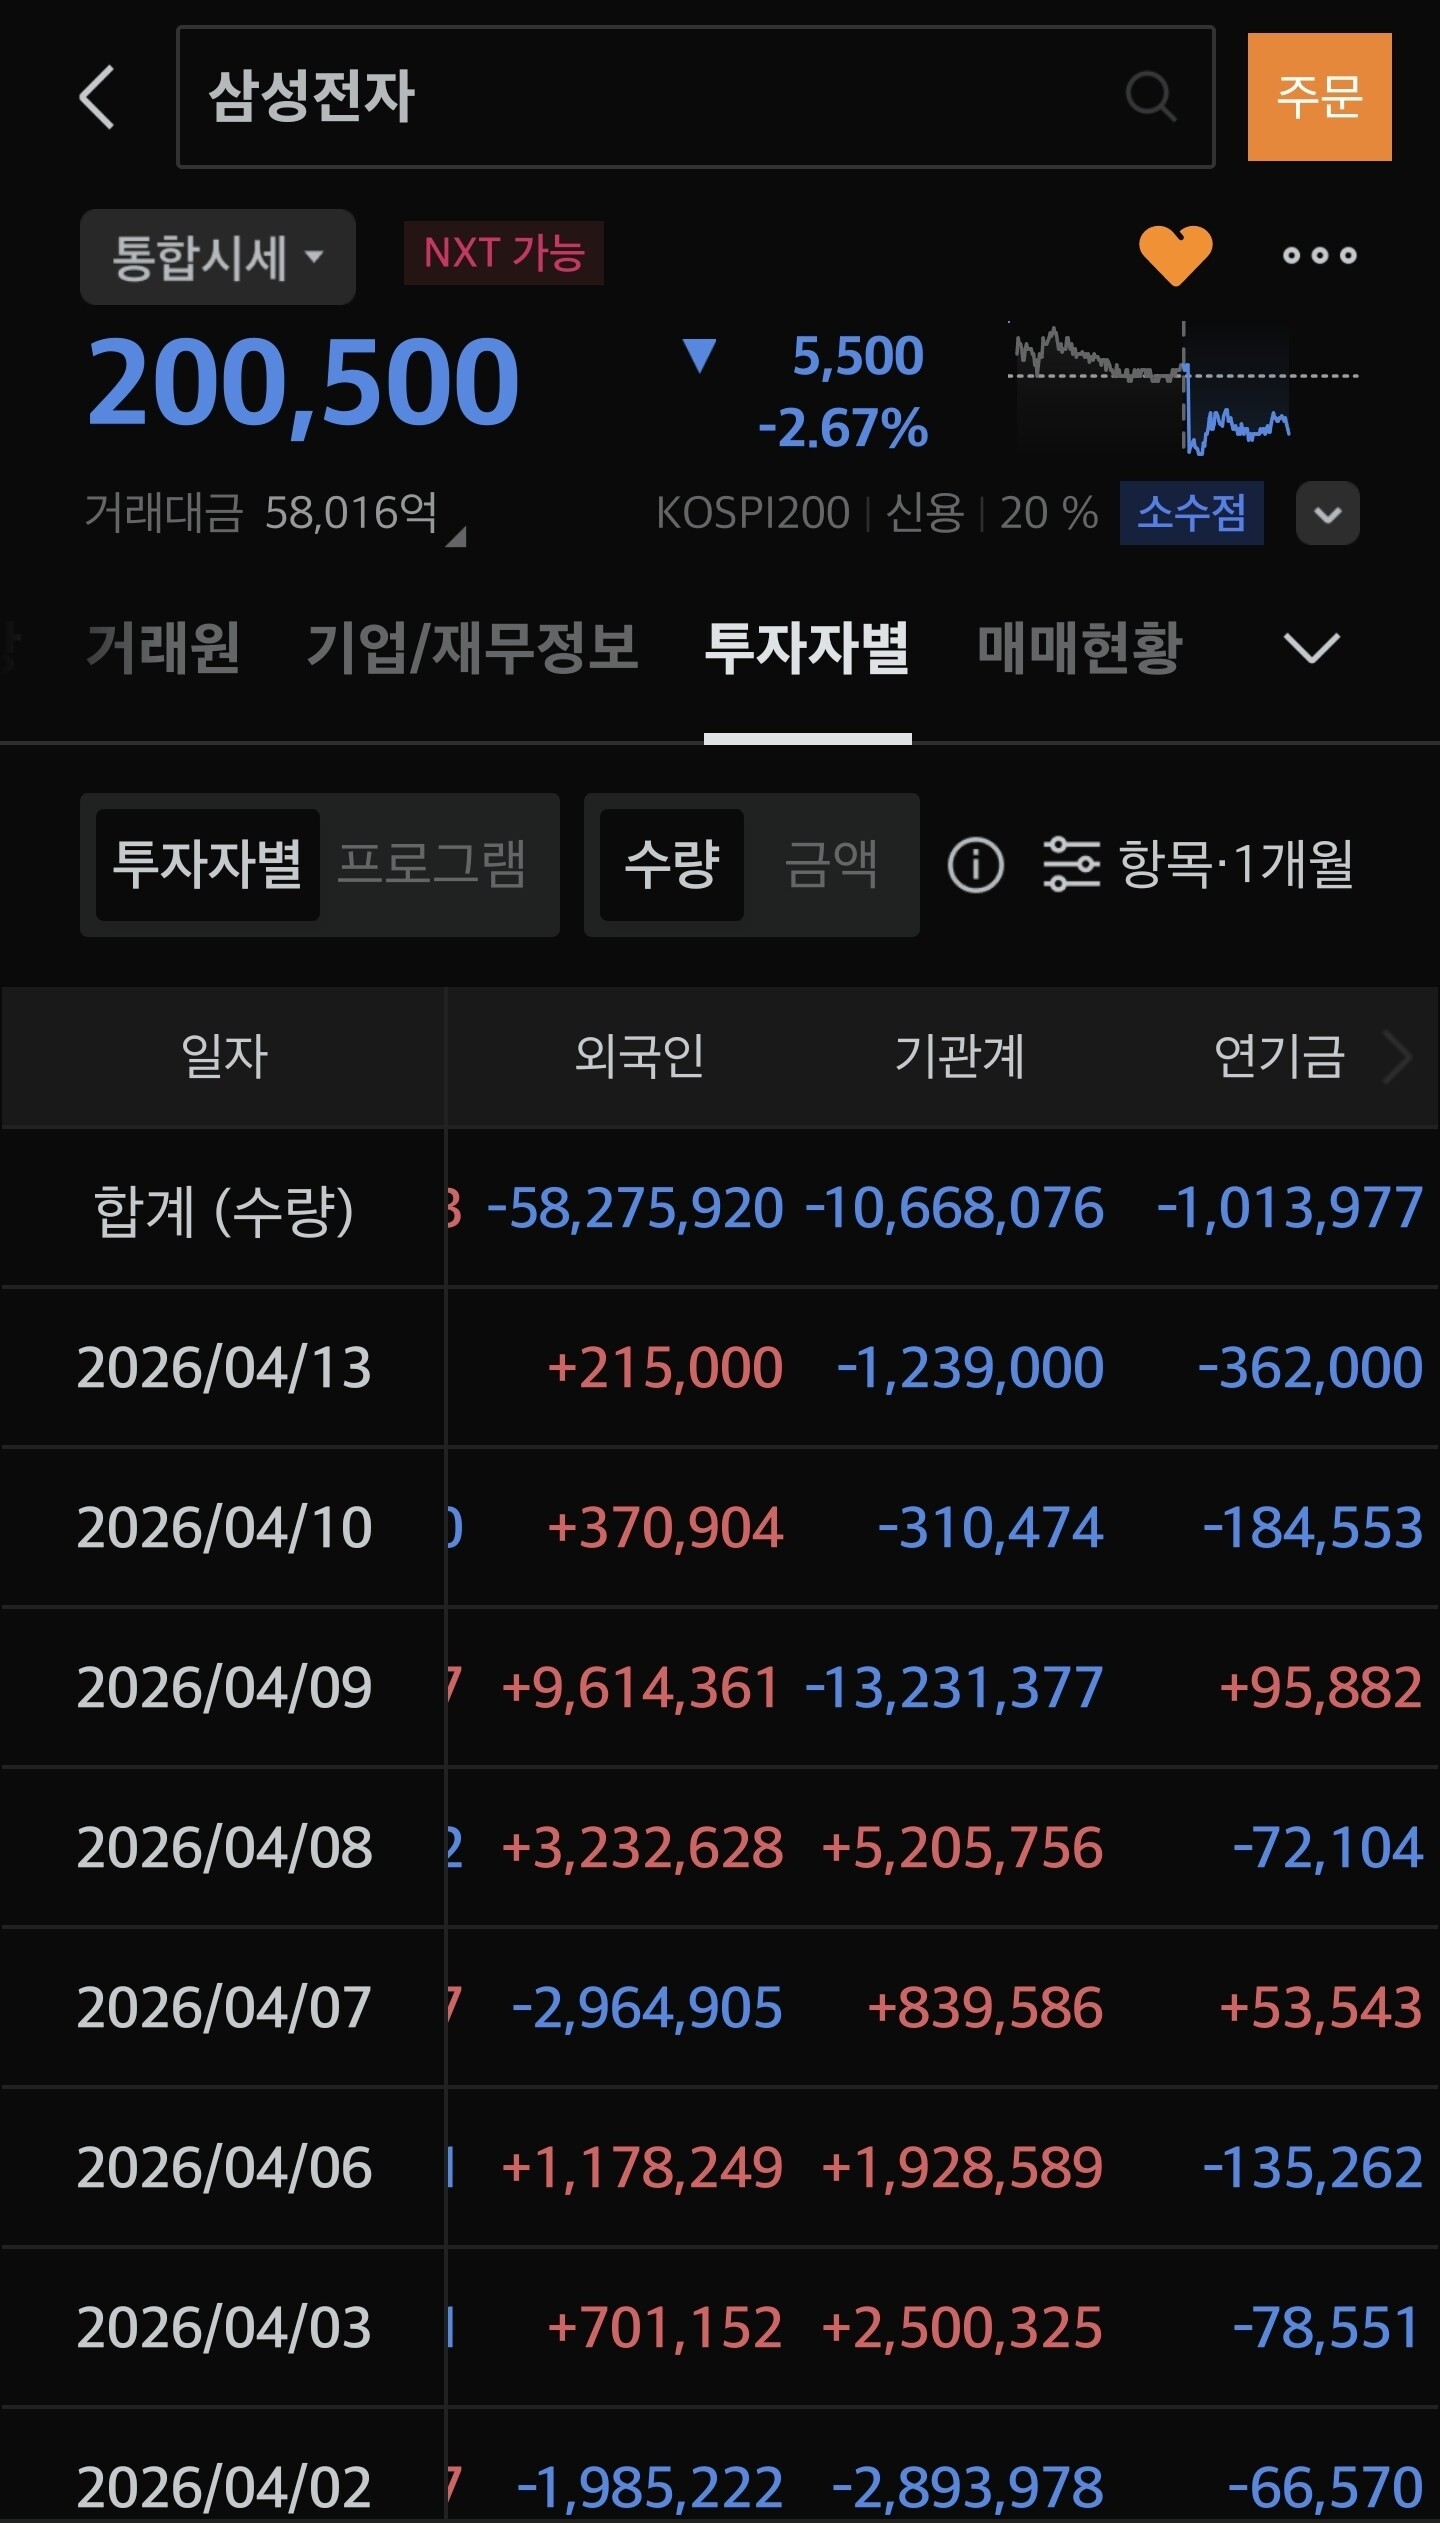The width and height of the screenshot is (1440, 2523).
Task: Select the 2026/04/02 date row
Action: tap(224, 2488)
